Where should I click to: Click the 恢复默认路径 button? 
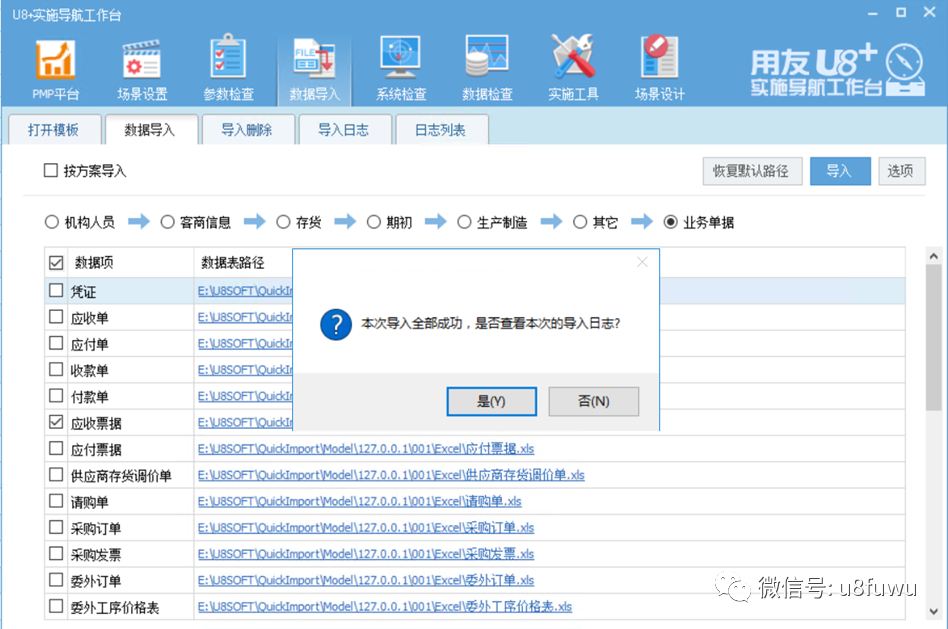[752, 171]
